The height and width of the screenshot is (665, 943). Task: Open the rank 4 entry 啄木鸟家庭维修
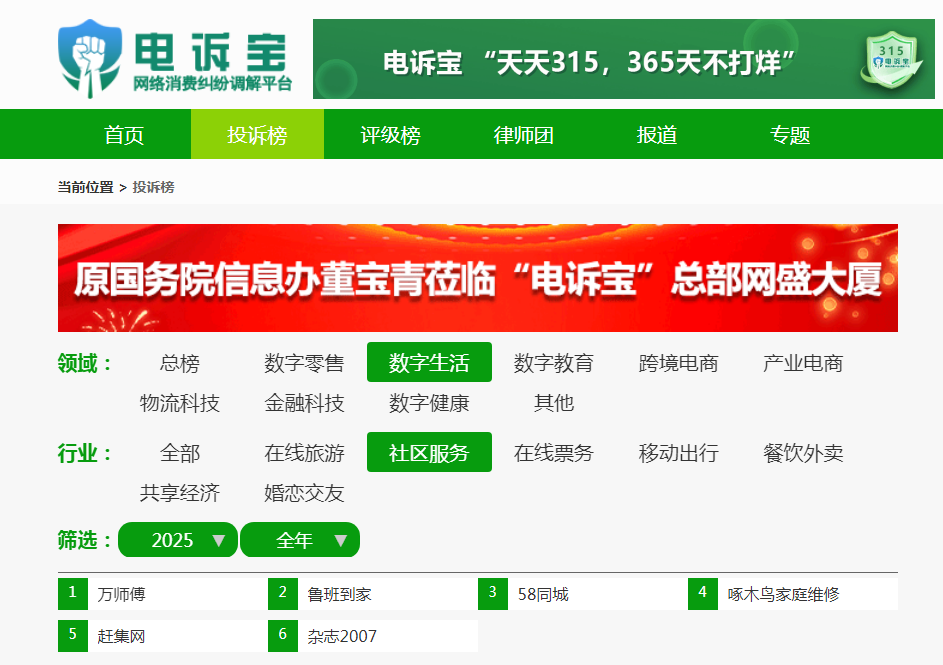793,594
